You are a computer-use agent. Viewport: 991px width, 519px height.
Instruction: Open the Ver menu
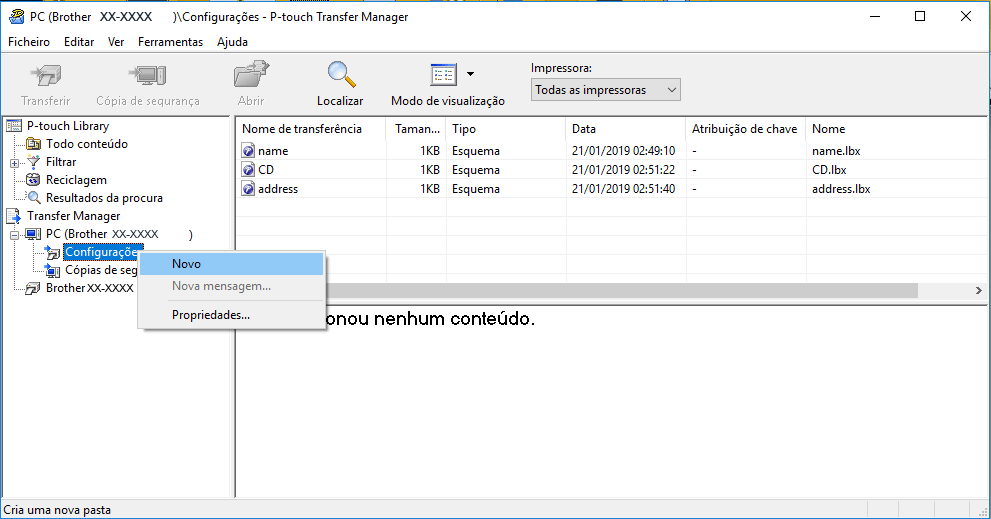click(x=116, y=42)
